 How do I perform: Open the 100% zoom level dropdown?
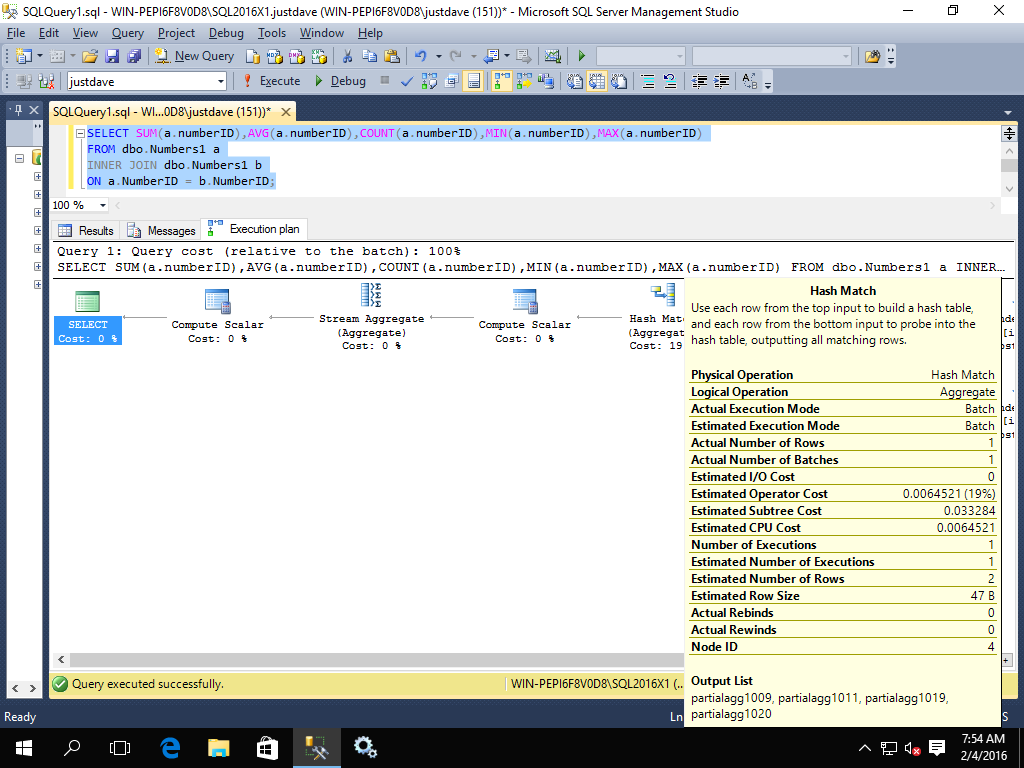pyautogui.click(x=103, y=205)
